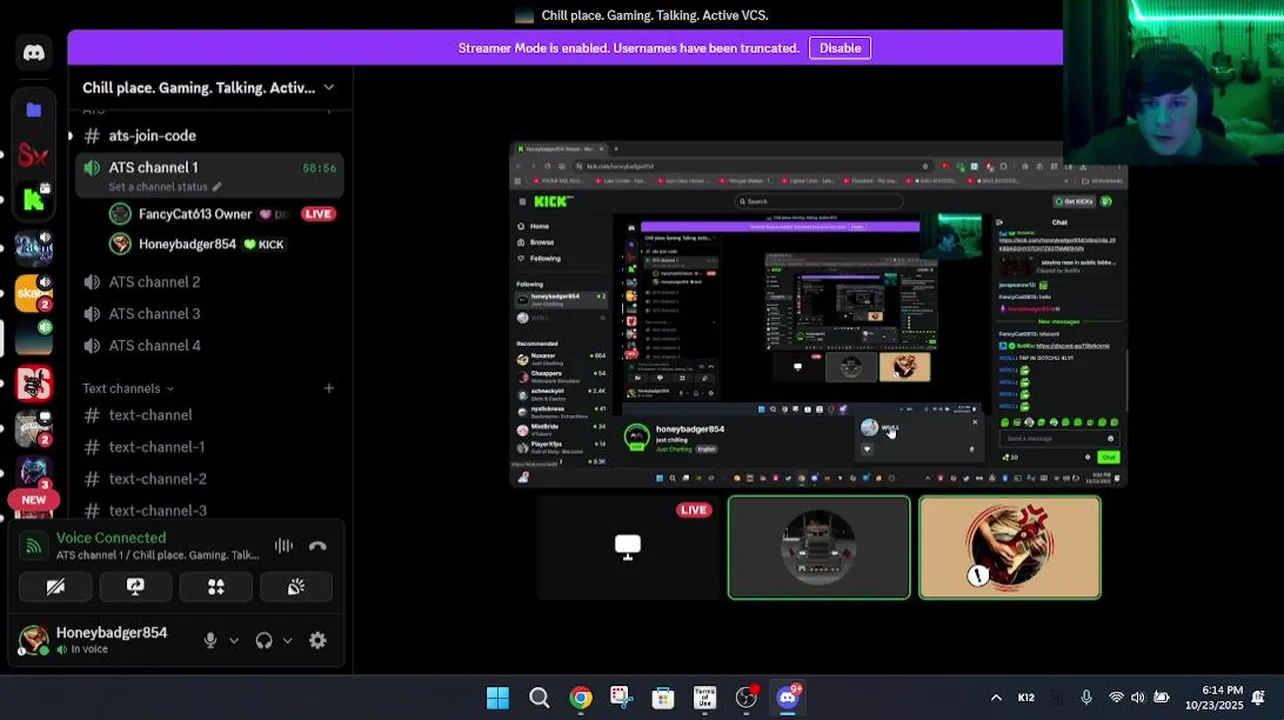
Task: Disable Streamer Mode button
Action: [x=840, y=48]
